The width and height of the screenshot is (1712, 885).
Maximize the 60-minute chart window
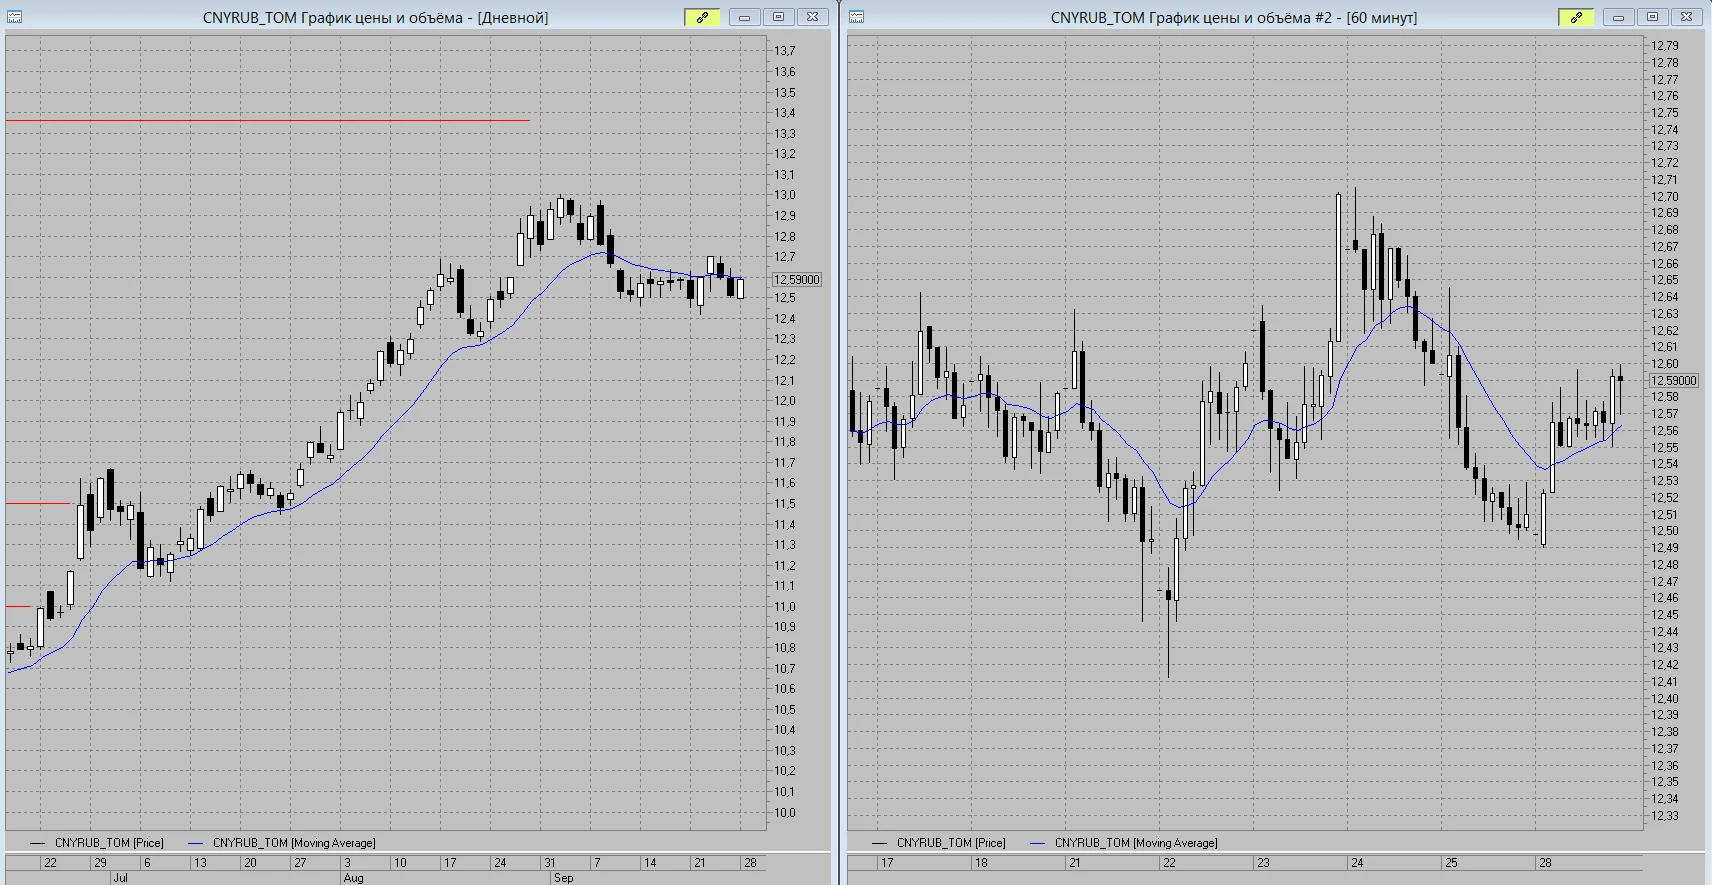(1652, 17)
